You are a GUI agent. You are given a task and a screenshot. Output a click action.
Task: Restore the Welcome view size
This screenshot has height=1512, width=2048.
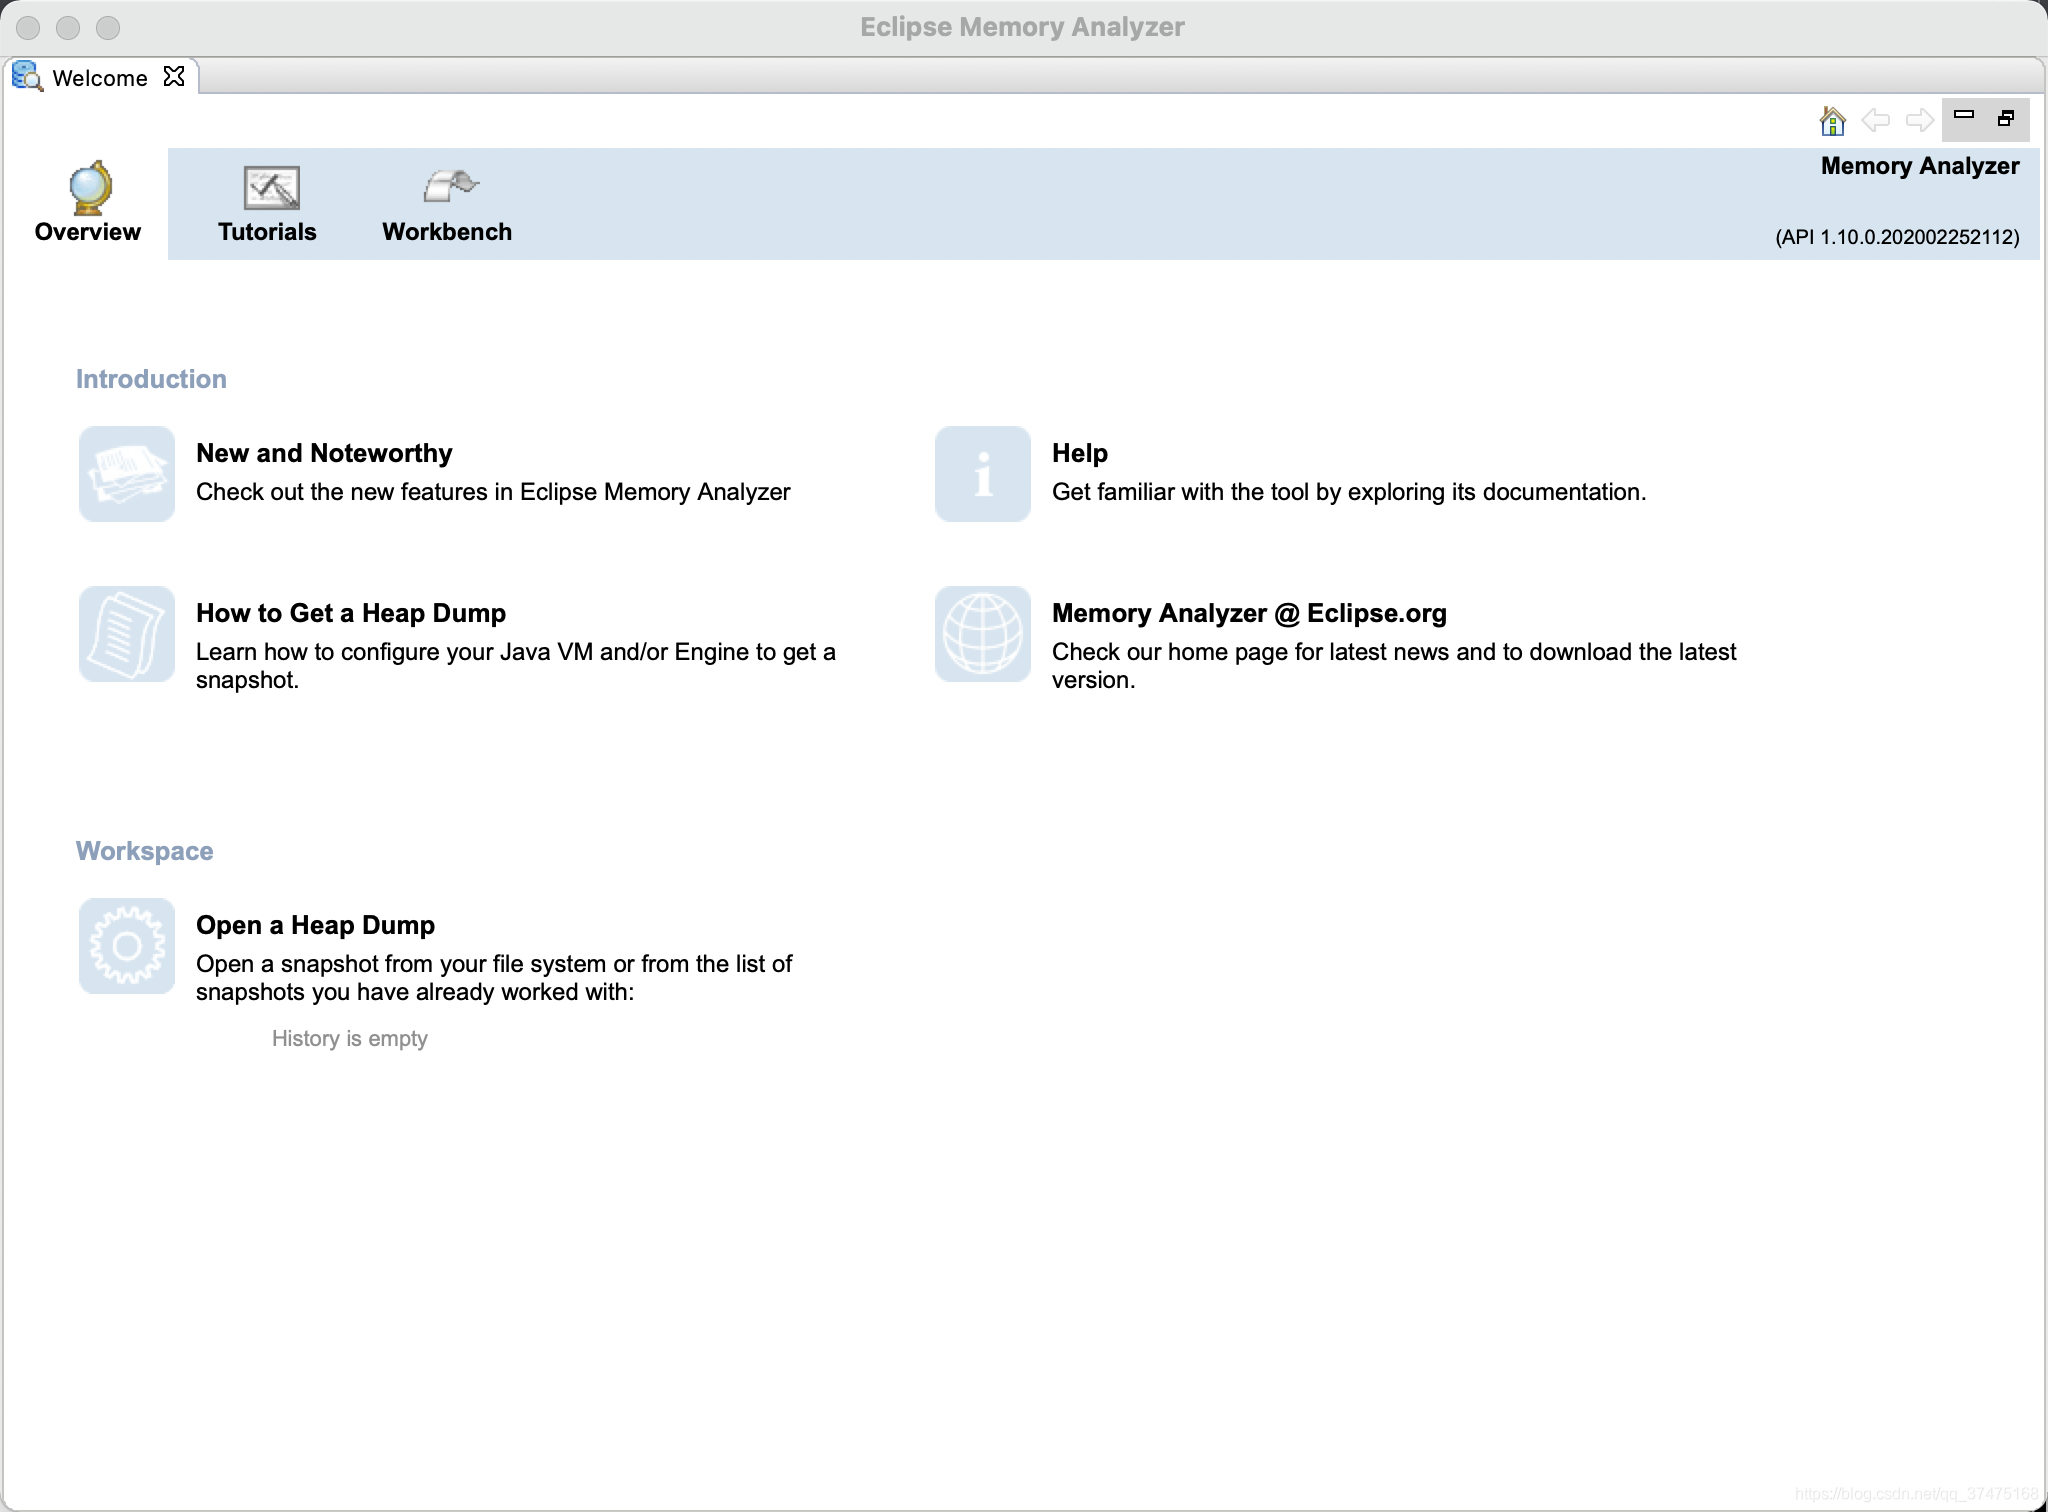point(2006,118)
